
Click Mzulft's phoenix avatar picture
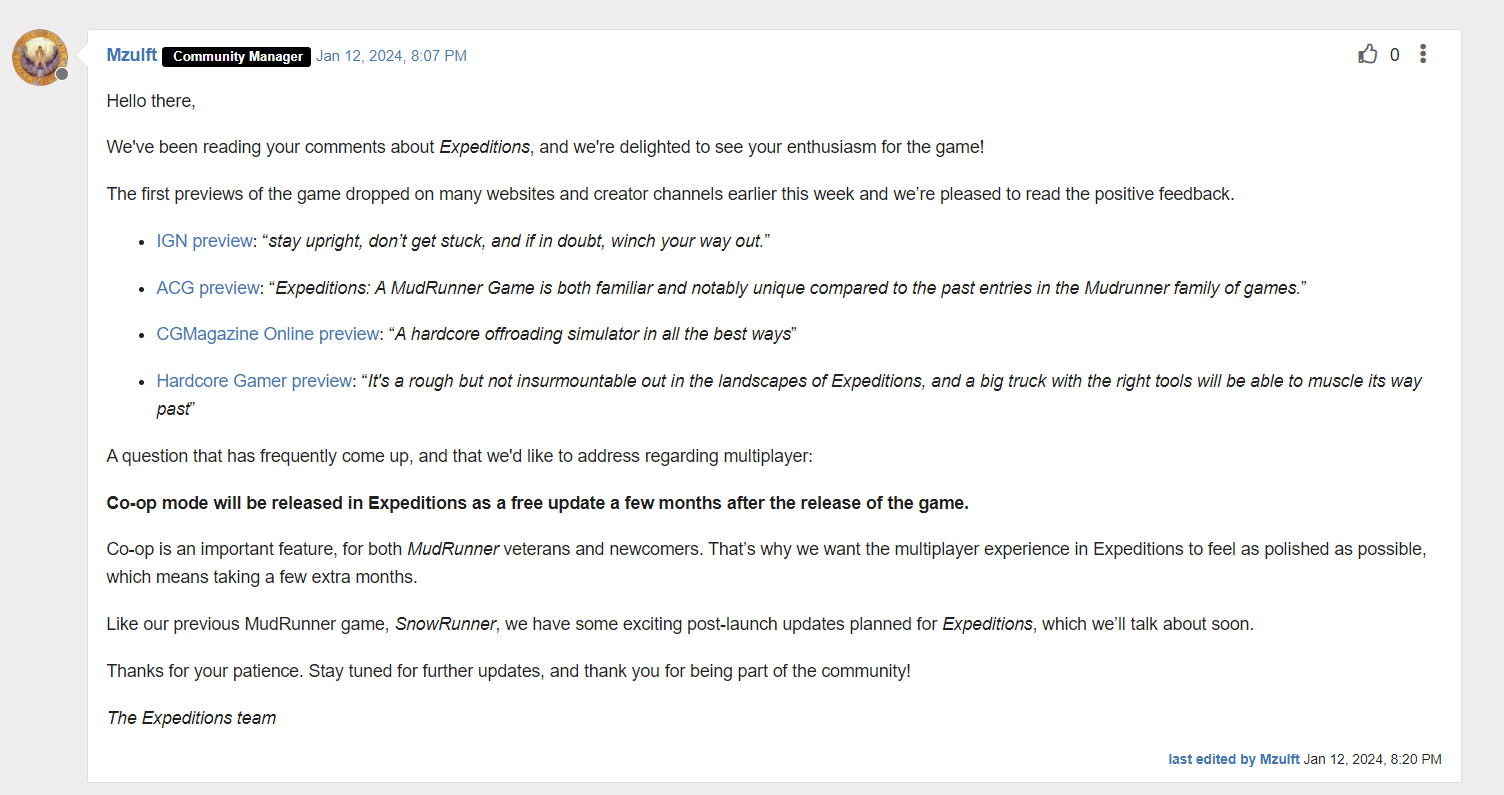click(x=39, y=57)
